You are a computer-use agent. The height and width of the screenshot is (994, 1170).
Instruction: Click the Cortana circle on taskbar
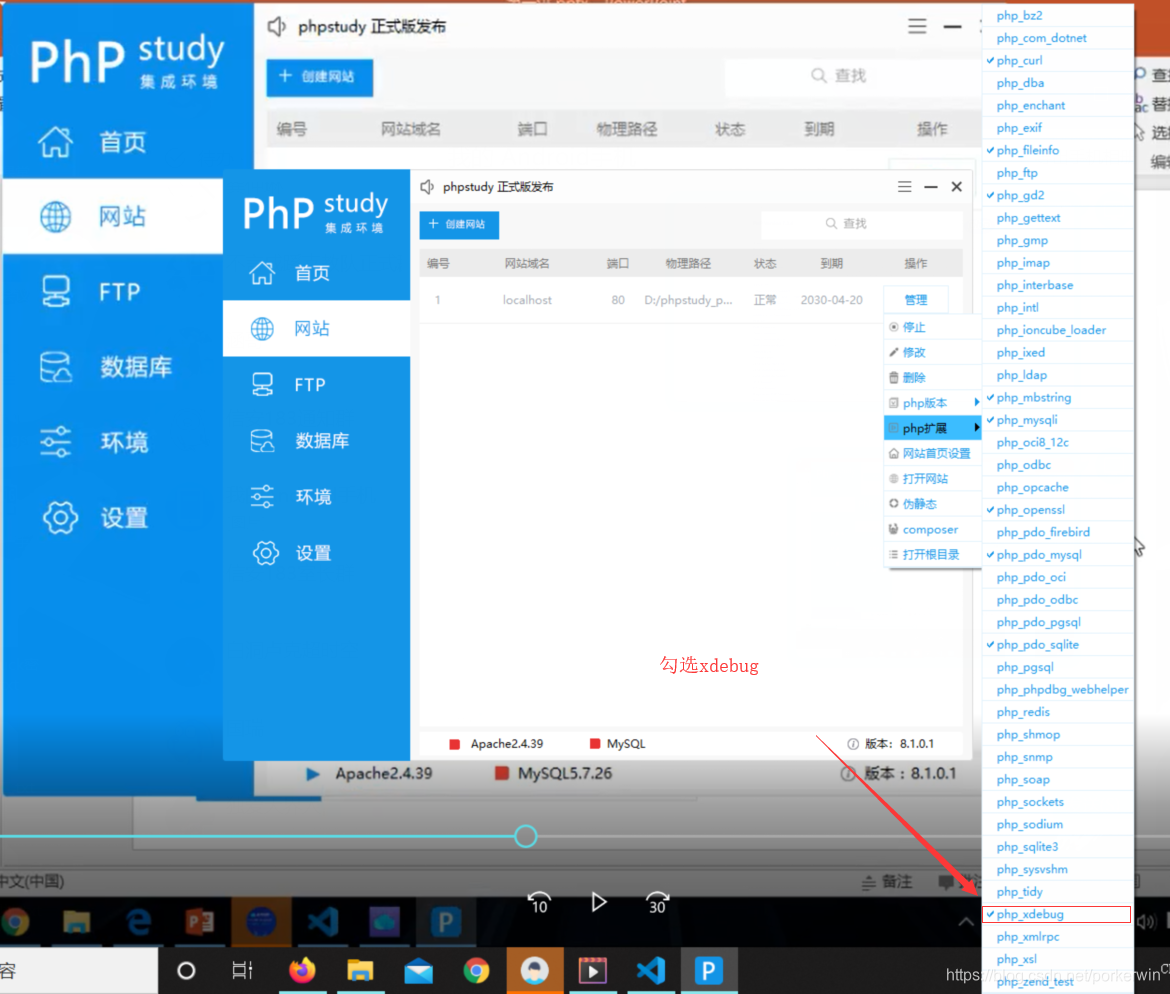tap(186, 970)
